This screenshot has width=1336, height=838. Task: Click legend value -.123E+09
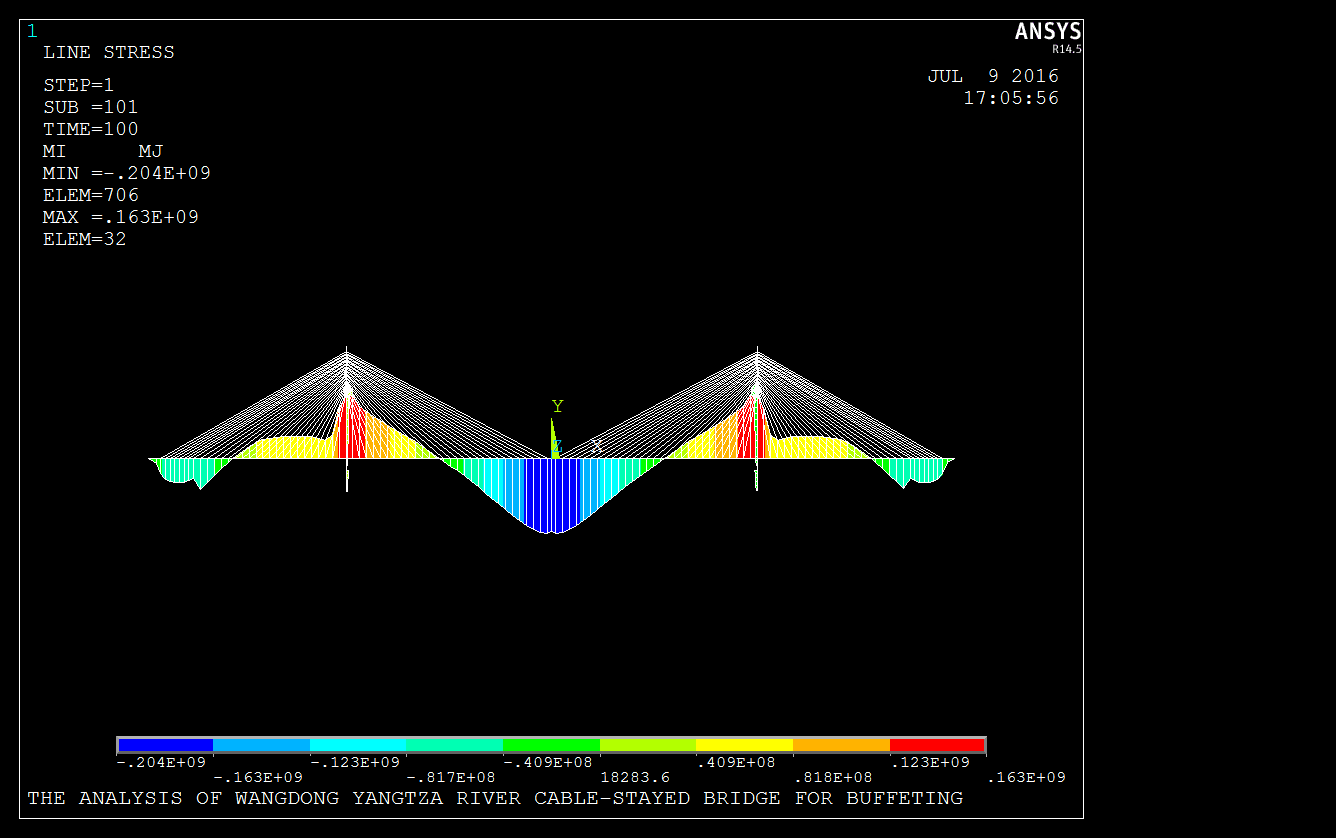pyautogui.click(x=355, y=762)
